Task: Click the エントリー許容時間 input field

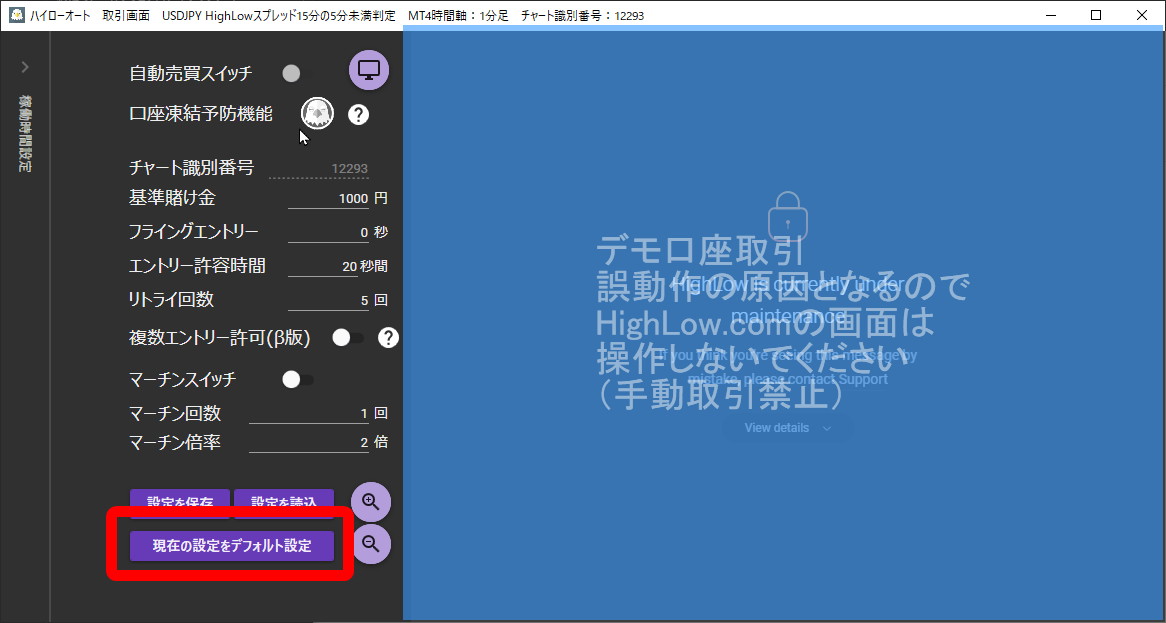Action: pyautogui.click(x=323, y=266)
